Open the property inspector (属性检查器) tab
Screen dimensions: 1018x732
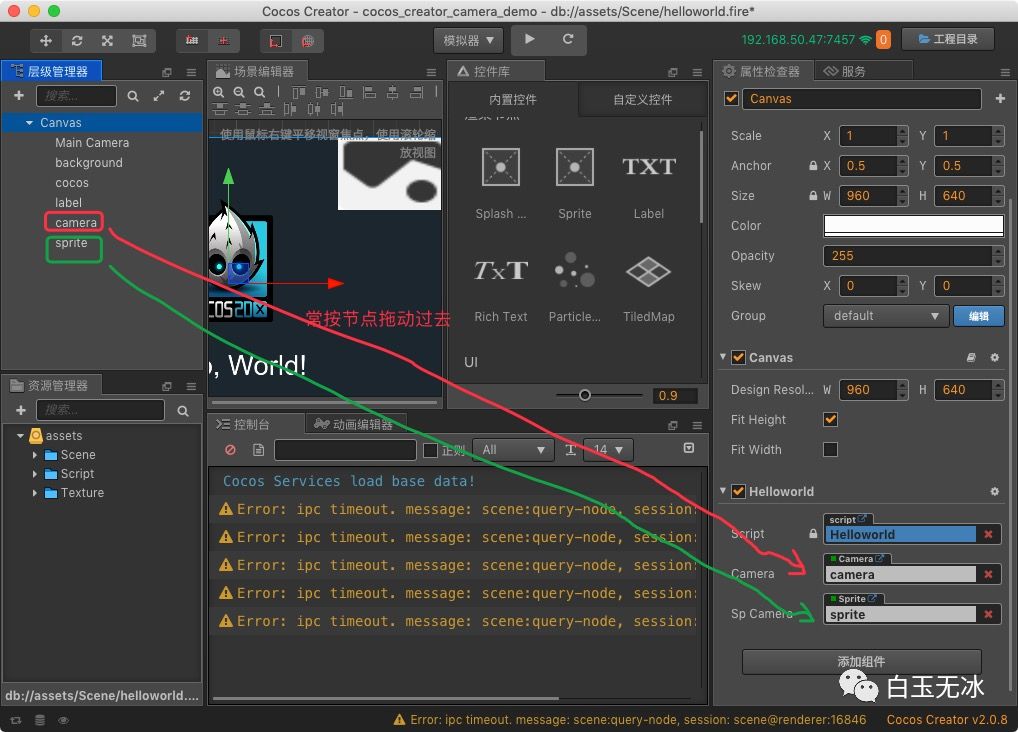click(x=762, y=71)
